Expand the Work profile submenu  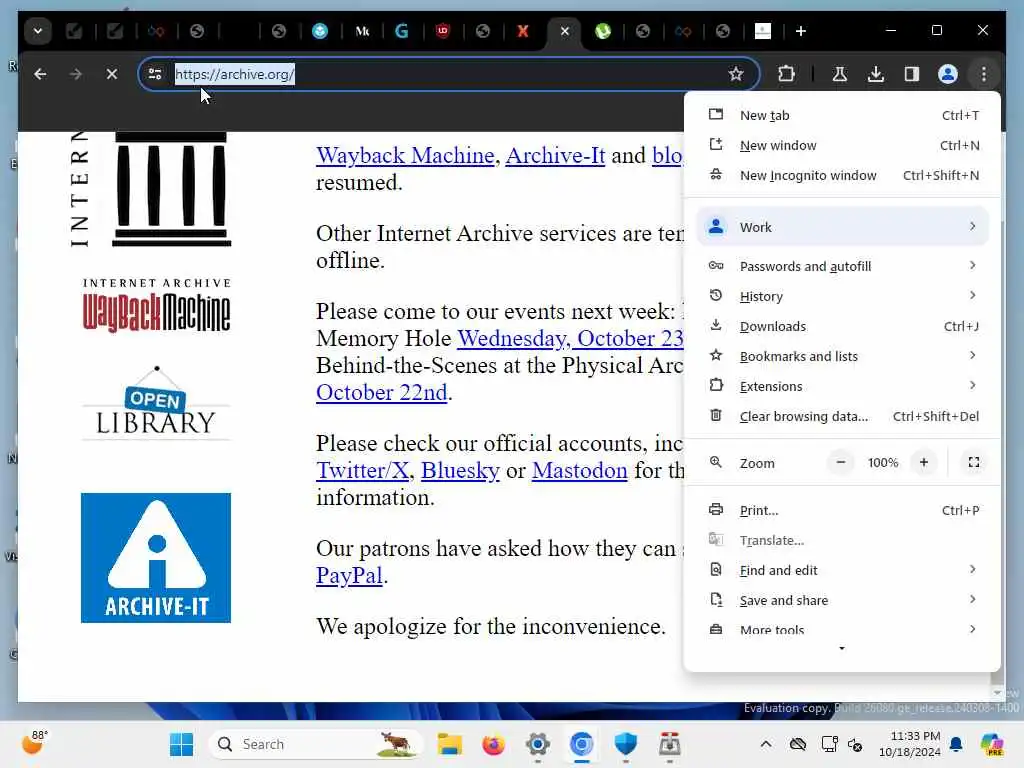pos(842,227)
